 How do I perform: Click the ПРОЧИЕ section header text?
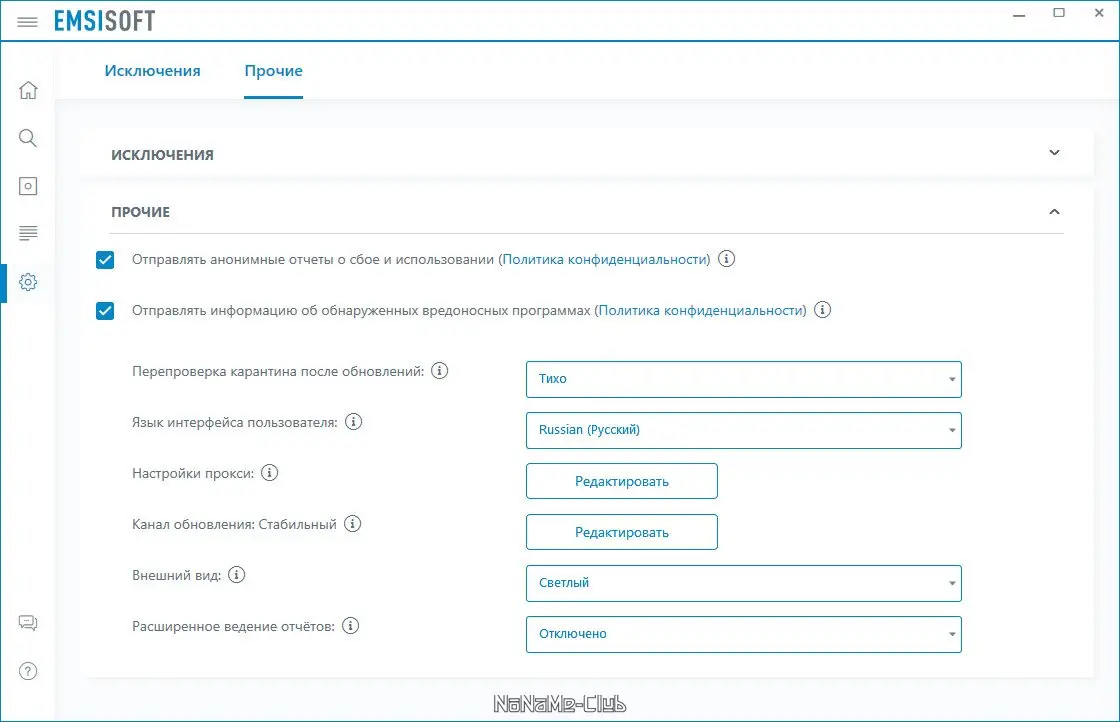(140, 212)
